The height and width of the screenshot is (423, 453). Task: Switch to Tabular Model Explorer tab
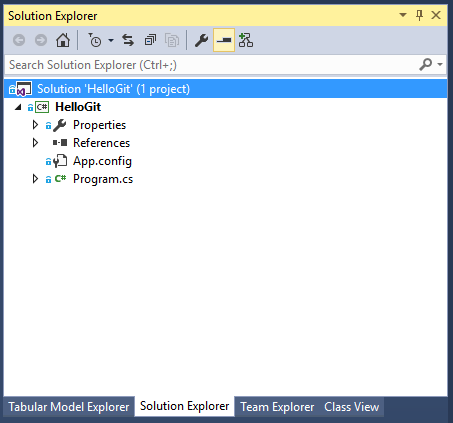pyautogui.click(x=69, y=407)
